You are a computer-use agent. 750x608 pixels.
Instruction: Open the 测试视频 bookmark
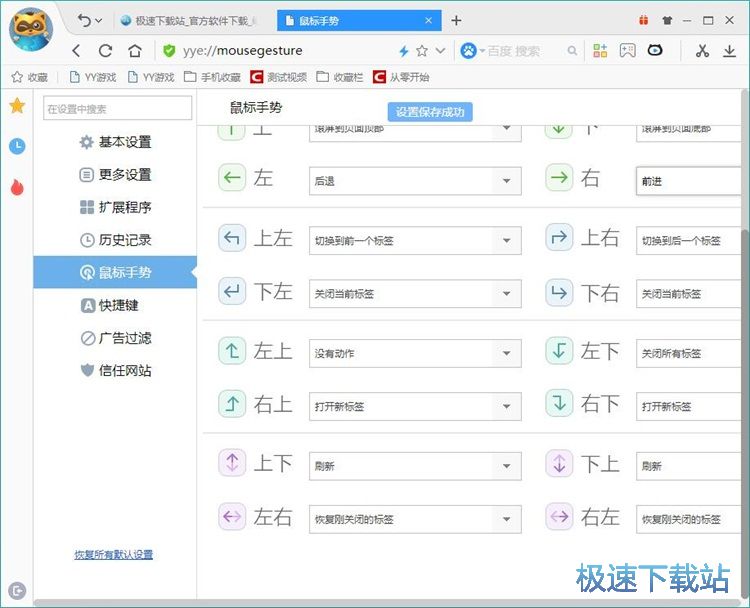tap(278, 77)
